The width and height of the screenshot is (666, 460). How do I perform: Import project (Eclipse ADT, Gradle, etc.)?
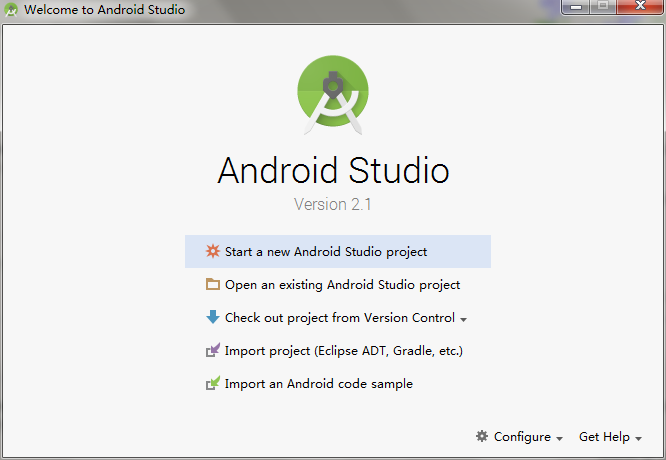coord(338,350)
